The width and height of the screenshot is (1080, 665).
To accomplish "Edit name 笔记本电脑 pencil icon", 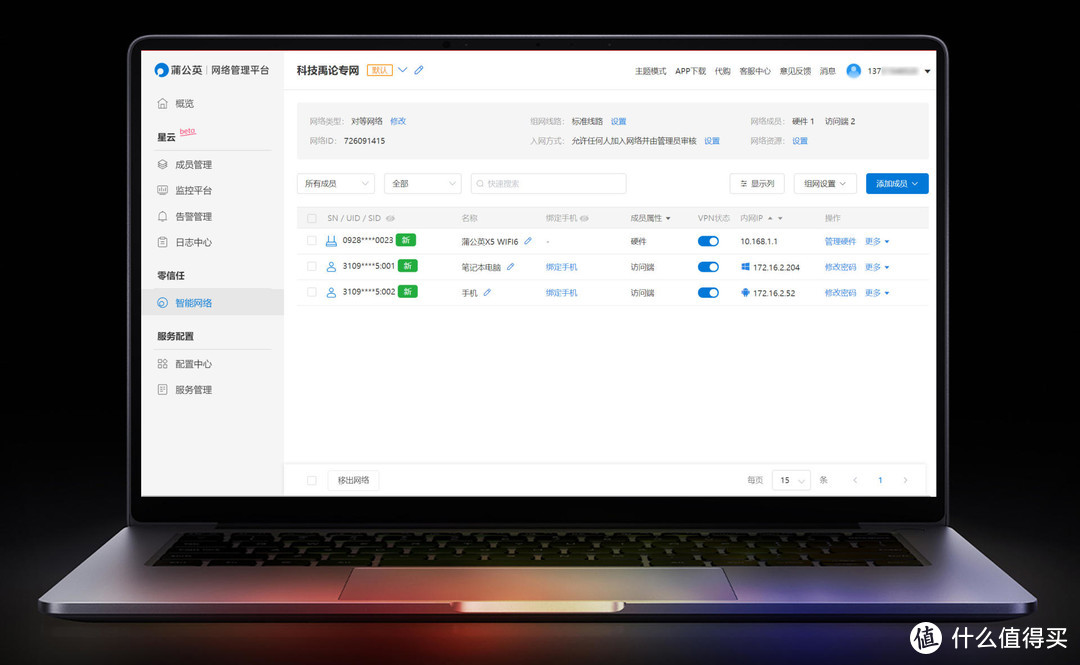I will pyautogui.click(x=510, y=266).
